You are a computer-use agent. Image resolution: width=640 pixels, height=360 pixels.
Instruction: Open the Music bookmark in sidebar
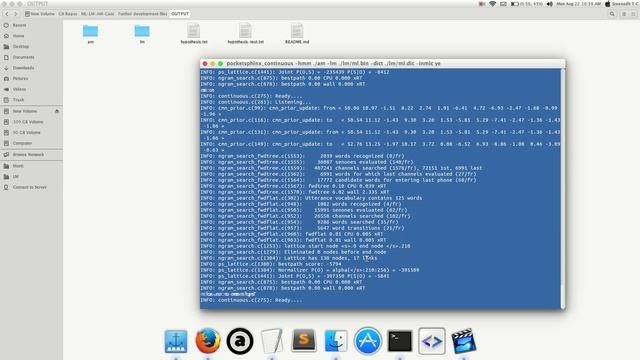(x=31, y=166)
